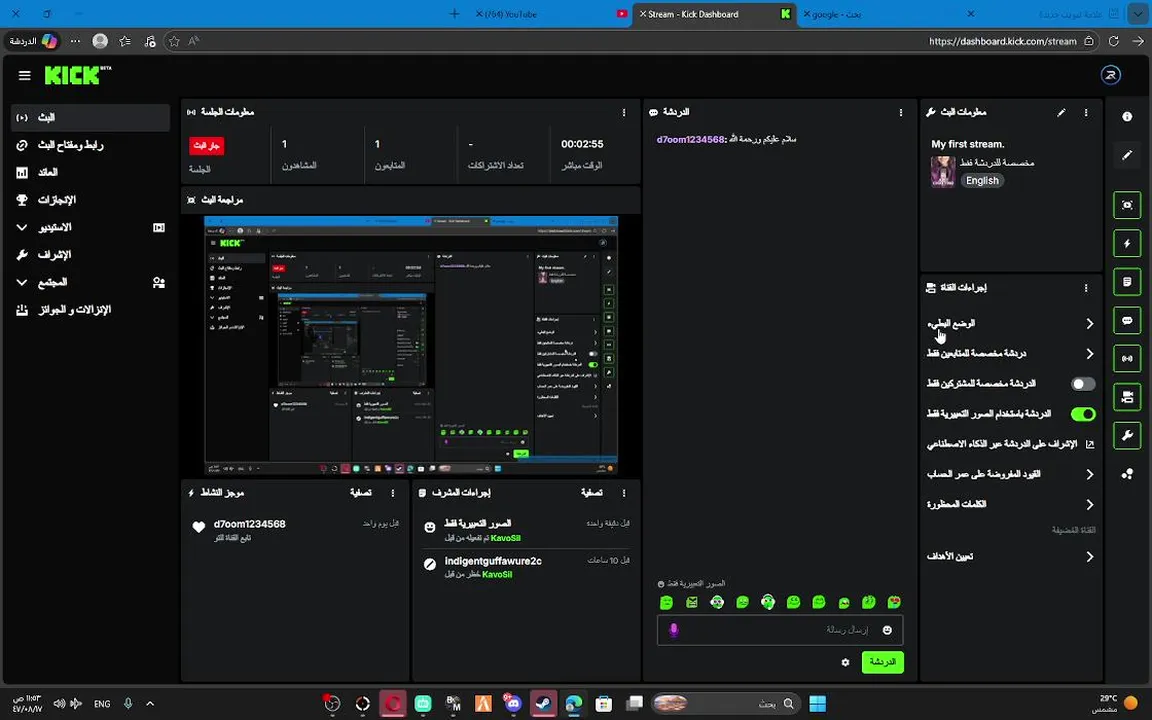Open الإنزالات و الجوائز in sidebar
Viewport: 1152px width, 720px height.
pyautogui.click(x=90, y=310)
